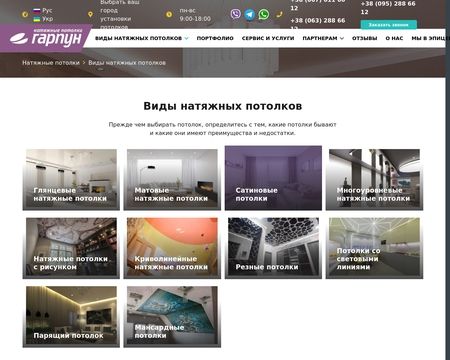
Task: Open Резные потолки card
Action: click(x=273, y=248)
